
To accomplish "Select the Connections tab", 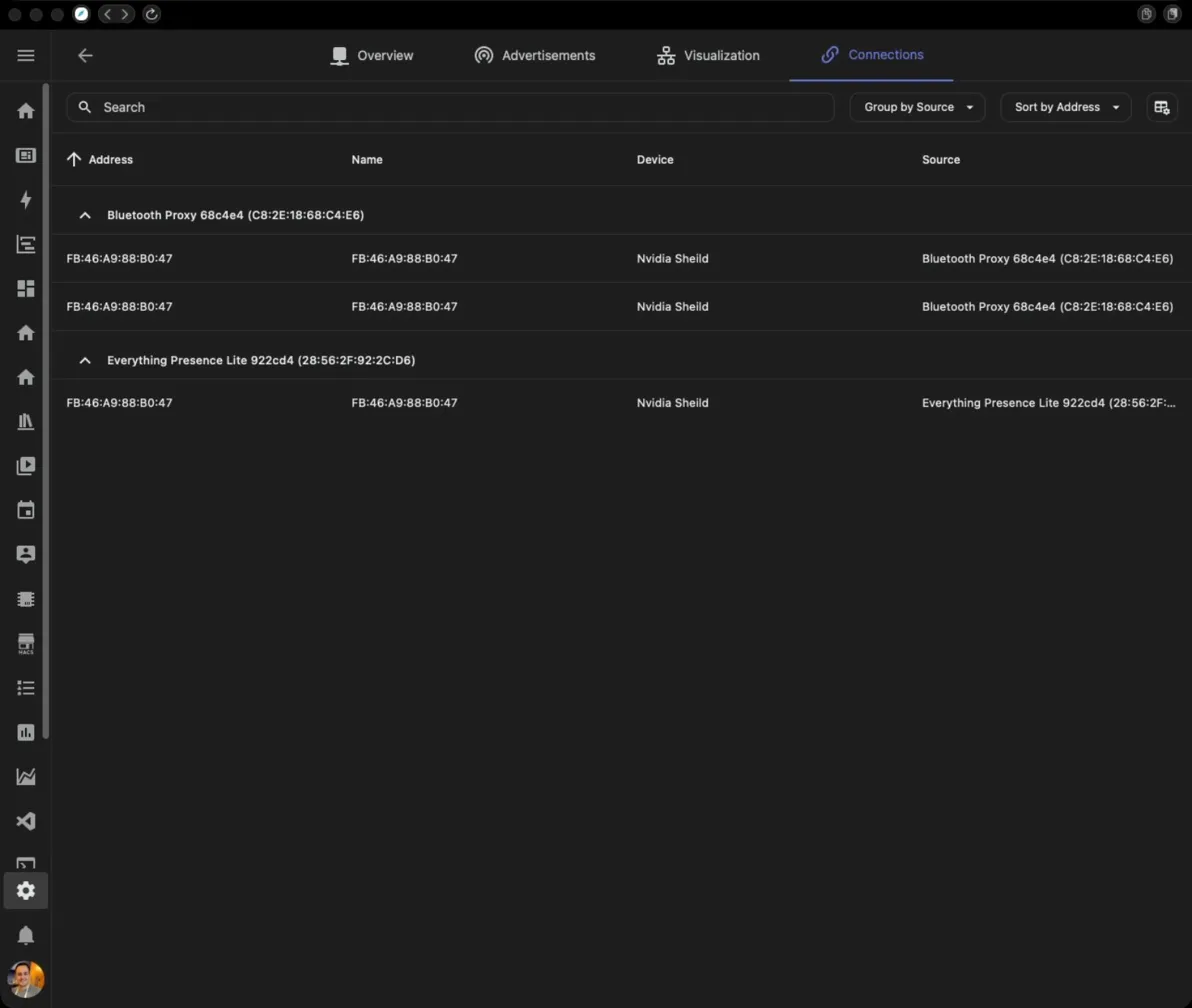I will coord(871,55).
